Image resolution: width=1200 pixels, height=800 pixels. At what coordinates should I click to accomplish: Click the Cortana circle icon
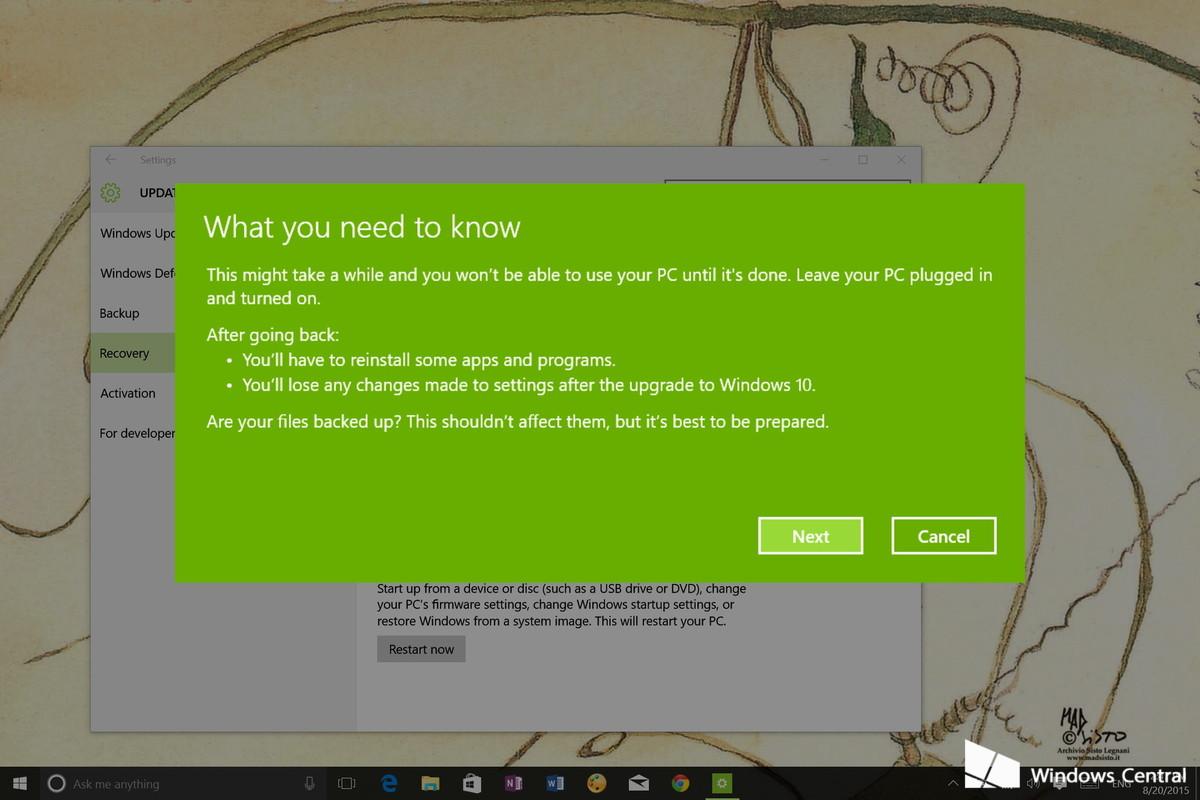pyautogui.click(x=56, y=784)
